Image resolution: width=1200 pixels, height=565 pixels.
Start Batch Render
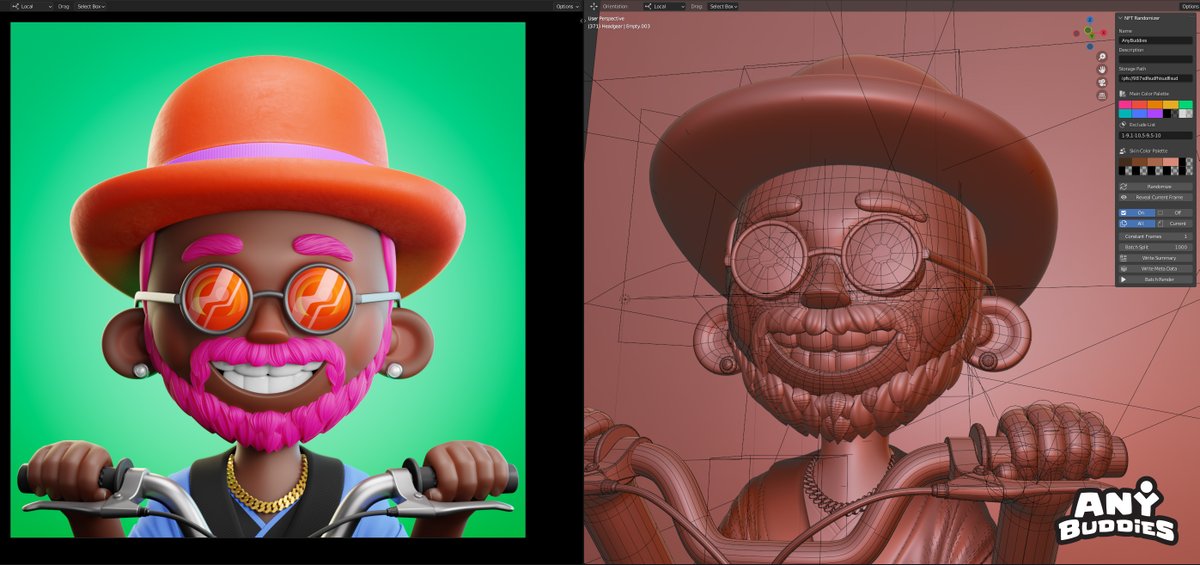pos(1156,279)
